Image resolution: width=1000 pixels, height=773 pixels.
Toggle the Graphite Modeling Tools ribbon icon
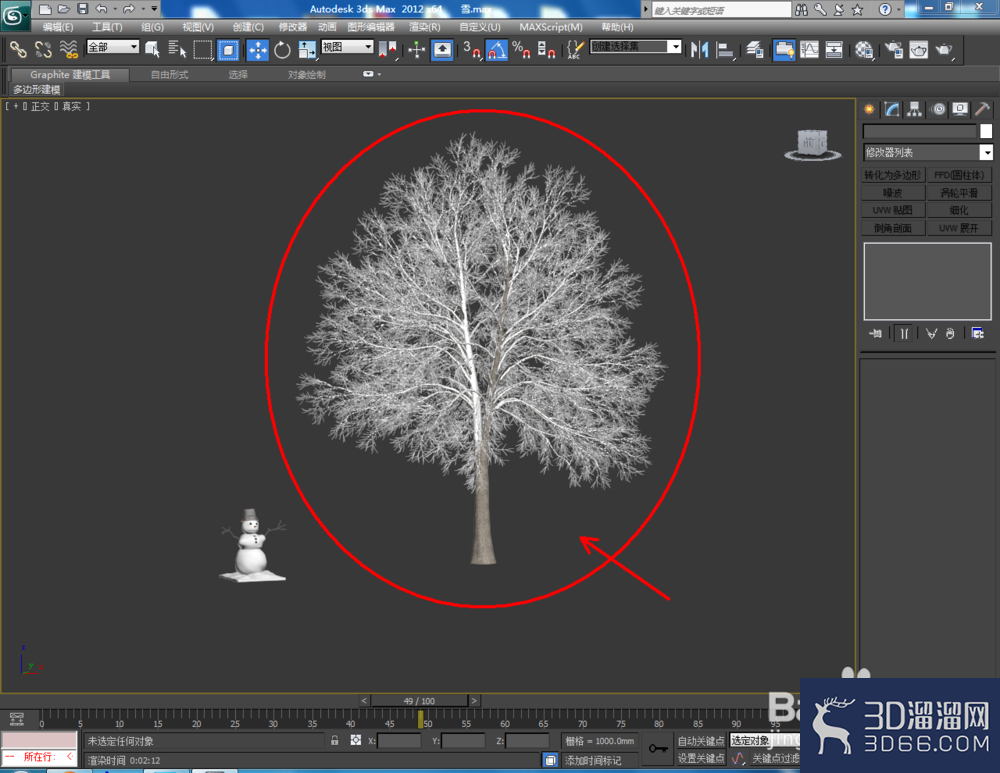pyautogui.click(x=784, y=50)
